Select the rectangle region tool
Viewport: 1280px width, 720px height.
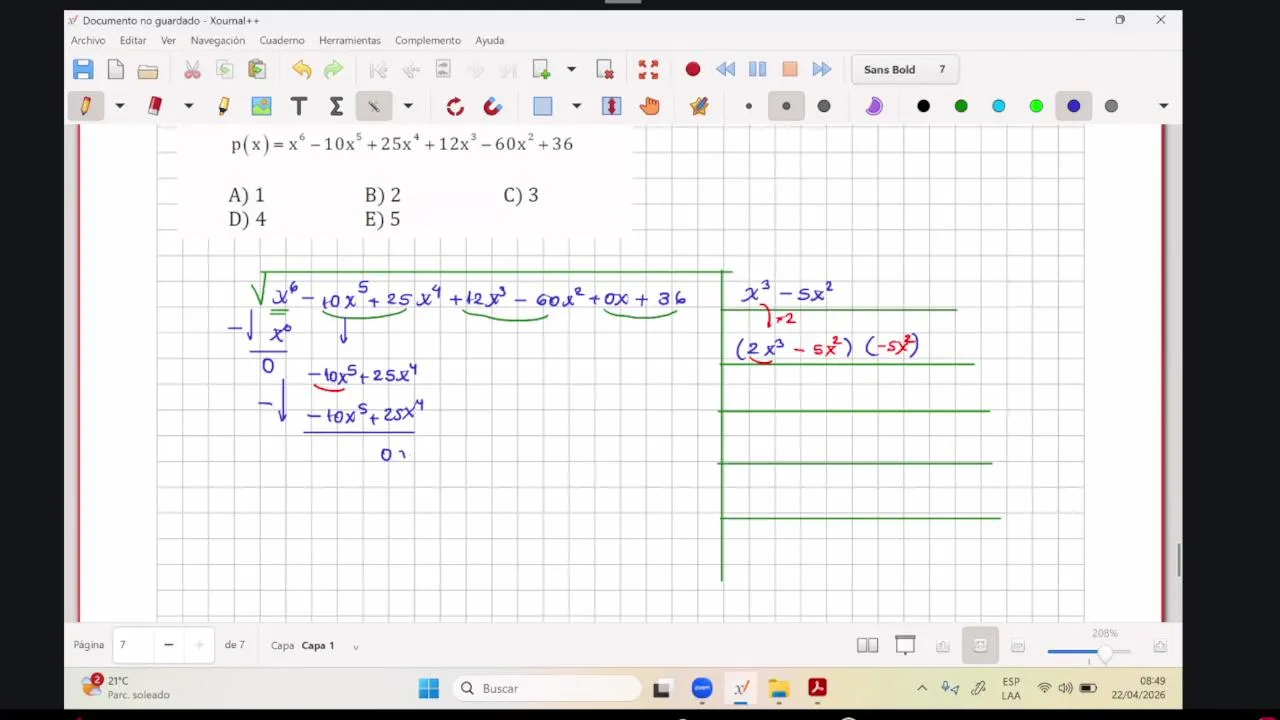pos(542,106)
